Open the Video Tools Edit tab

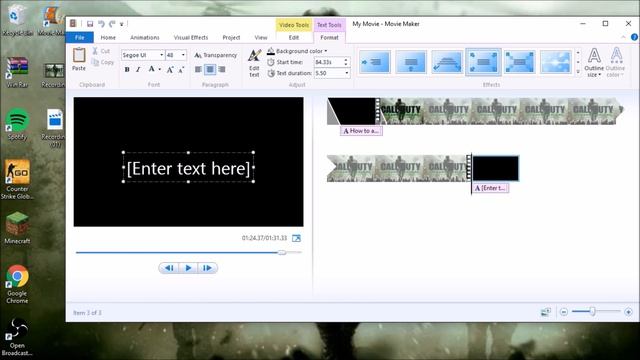click(x=294, y=38)
